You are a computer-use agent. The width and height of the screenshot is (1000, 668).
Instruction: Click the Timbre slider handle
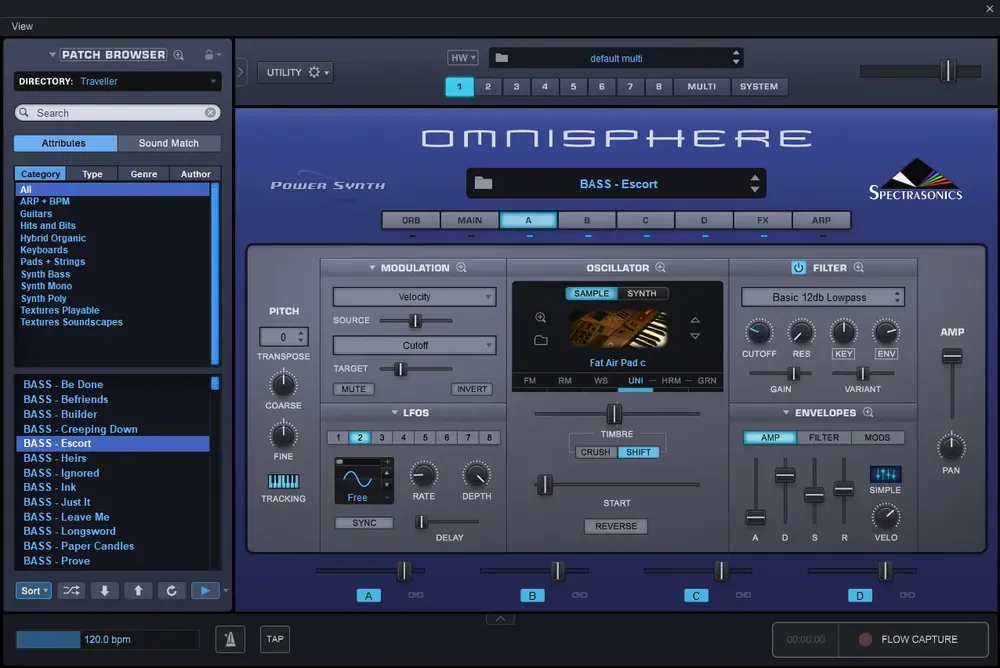tap(614, 413)
